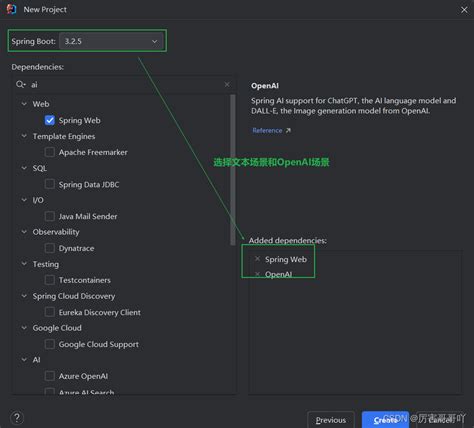This screenshot has width=474, height=428.
Task: Click the Previous button
Action: pyautogui.click(x=331, y=420)
